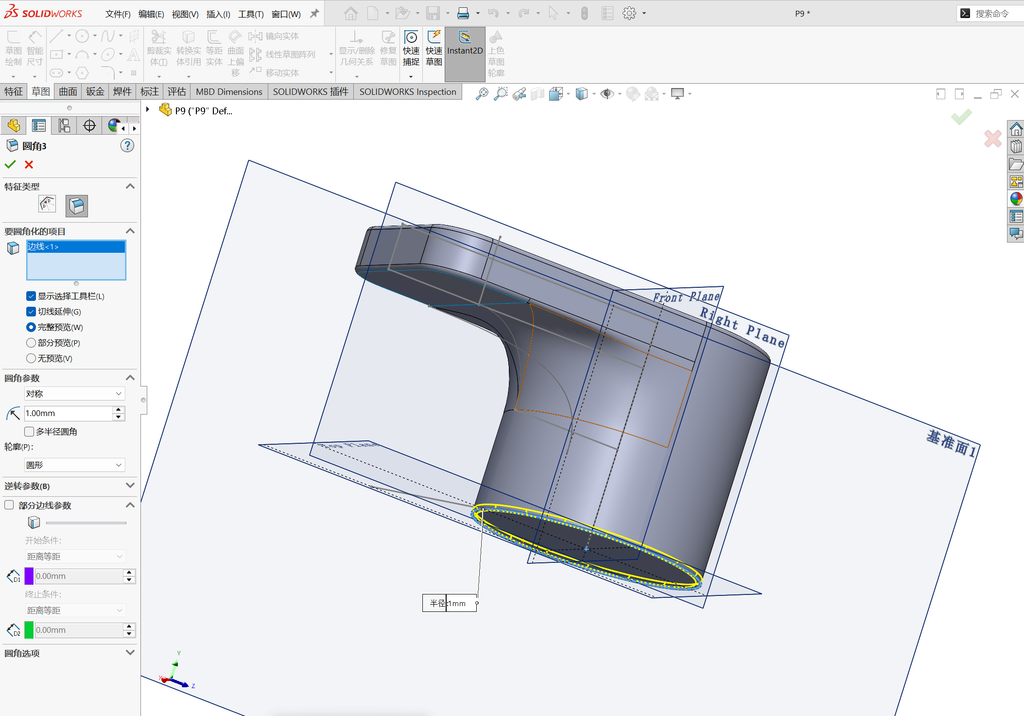Pin the menu bar with the pushpin
Image resolution: width=1024 pixels, height=716 pixels.
(x=314, y=13)
